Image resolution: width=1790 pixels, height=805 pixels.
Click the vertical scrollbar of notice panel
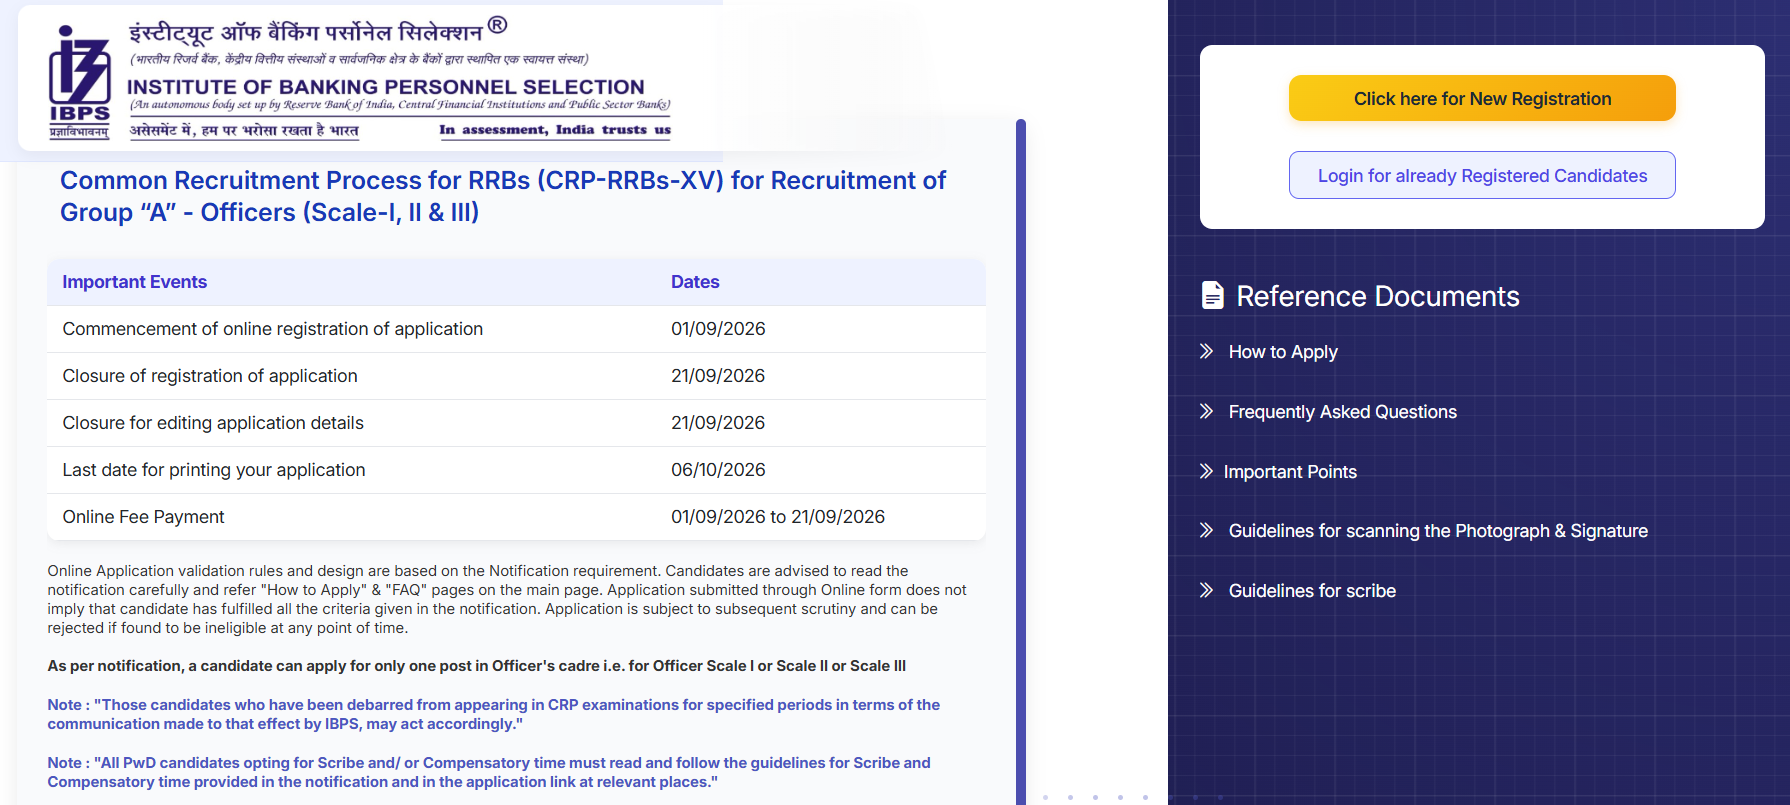(x=1021, y=460)
